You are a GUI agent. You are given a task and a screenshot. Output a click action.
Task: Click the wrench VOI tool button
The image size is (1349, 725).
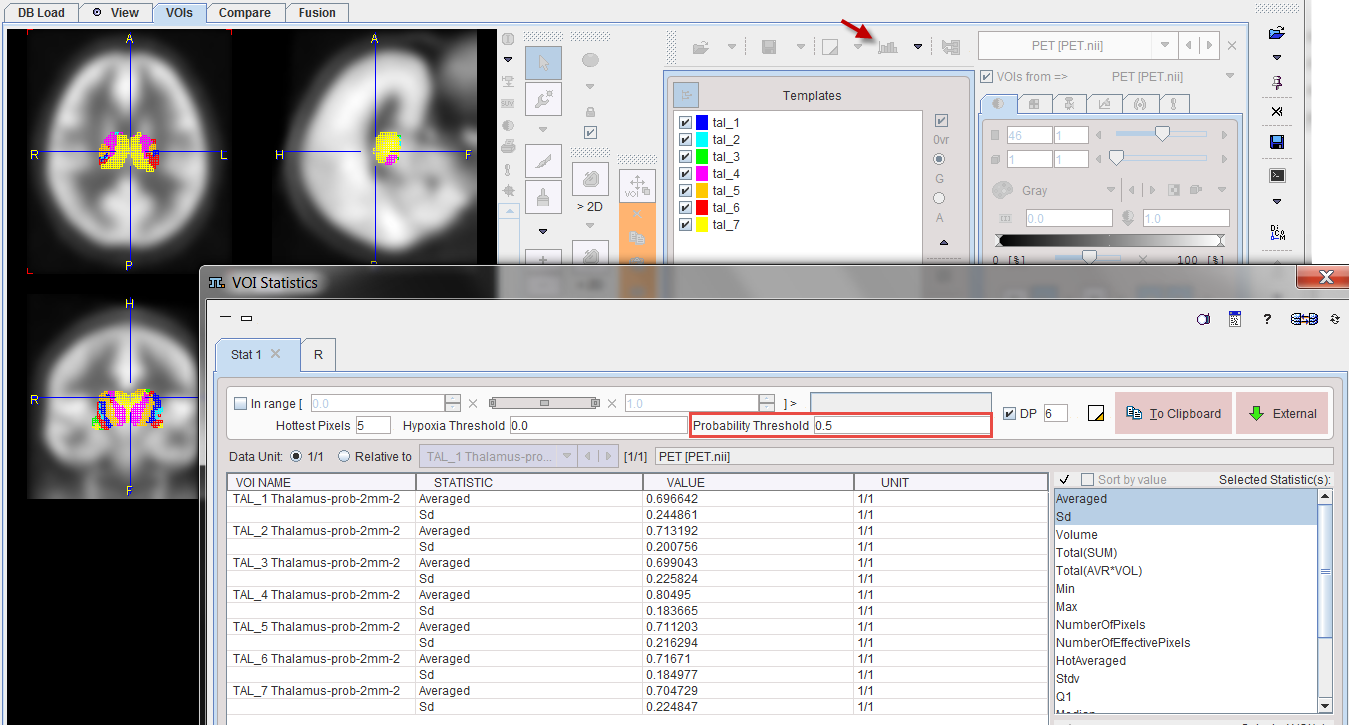coord(543,99)
